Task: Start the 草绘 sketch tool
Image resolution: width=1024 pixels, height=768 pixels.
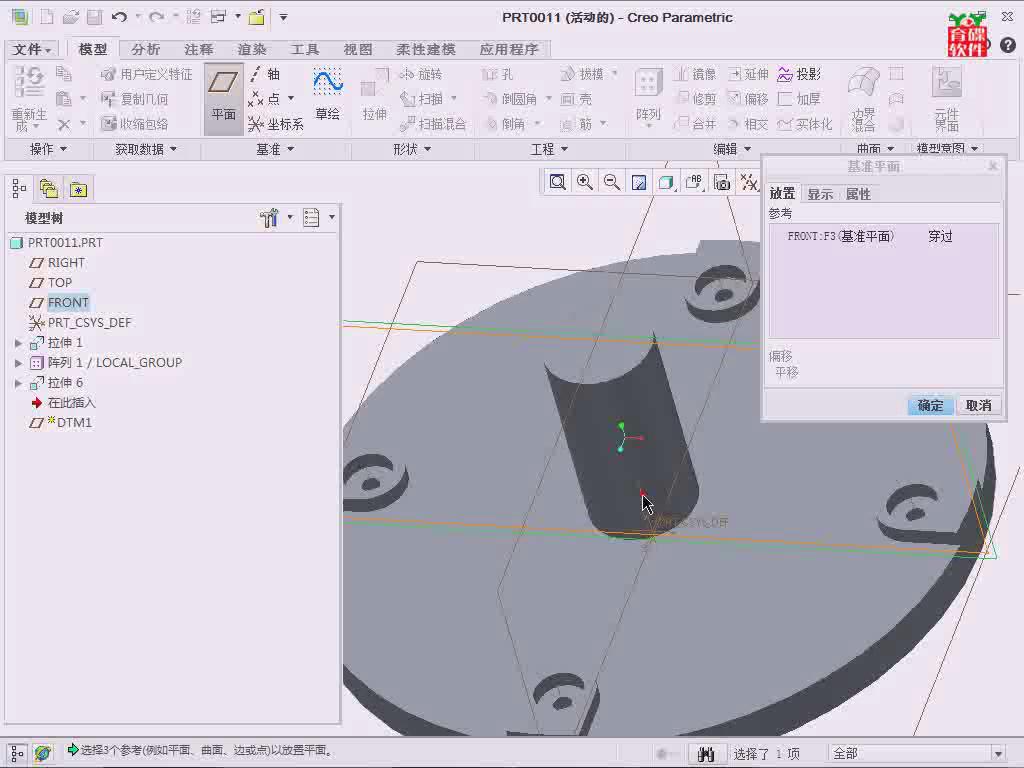Action: (327, 95)
